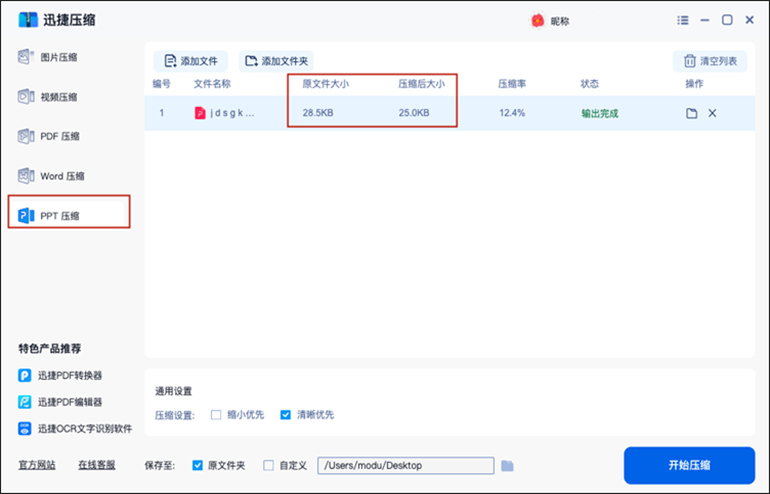Open the title bar menu list icon
The width and height of the screenshot is (770, 494).
point(683,20)
